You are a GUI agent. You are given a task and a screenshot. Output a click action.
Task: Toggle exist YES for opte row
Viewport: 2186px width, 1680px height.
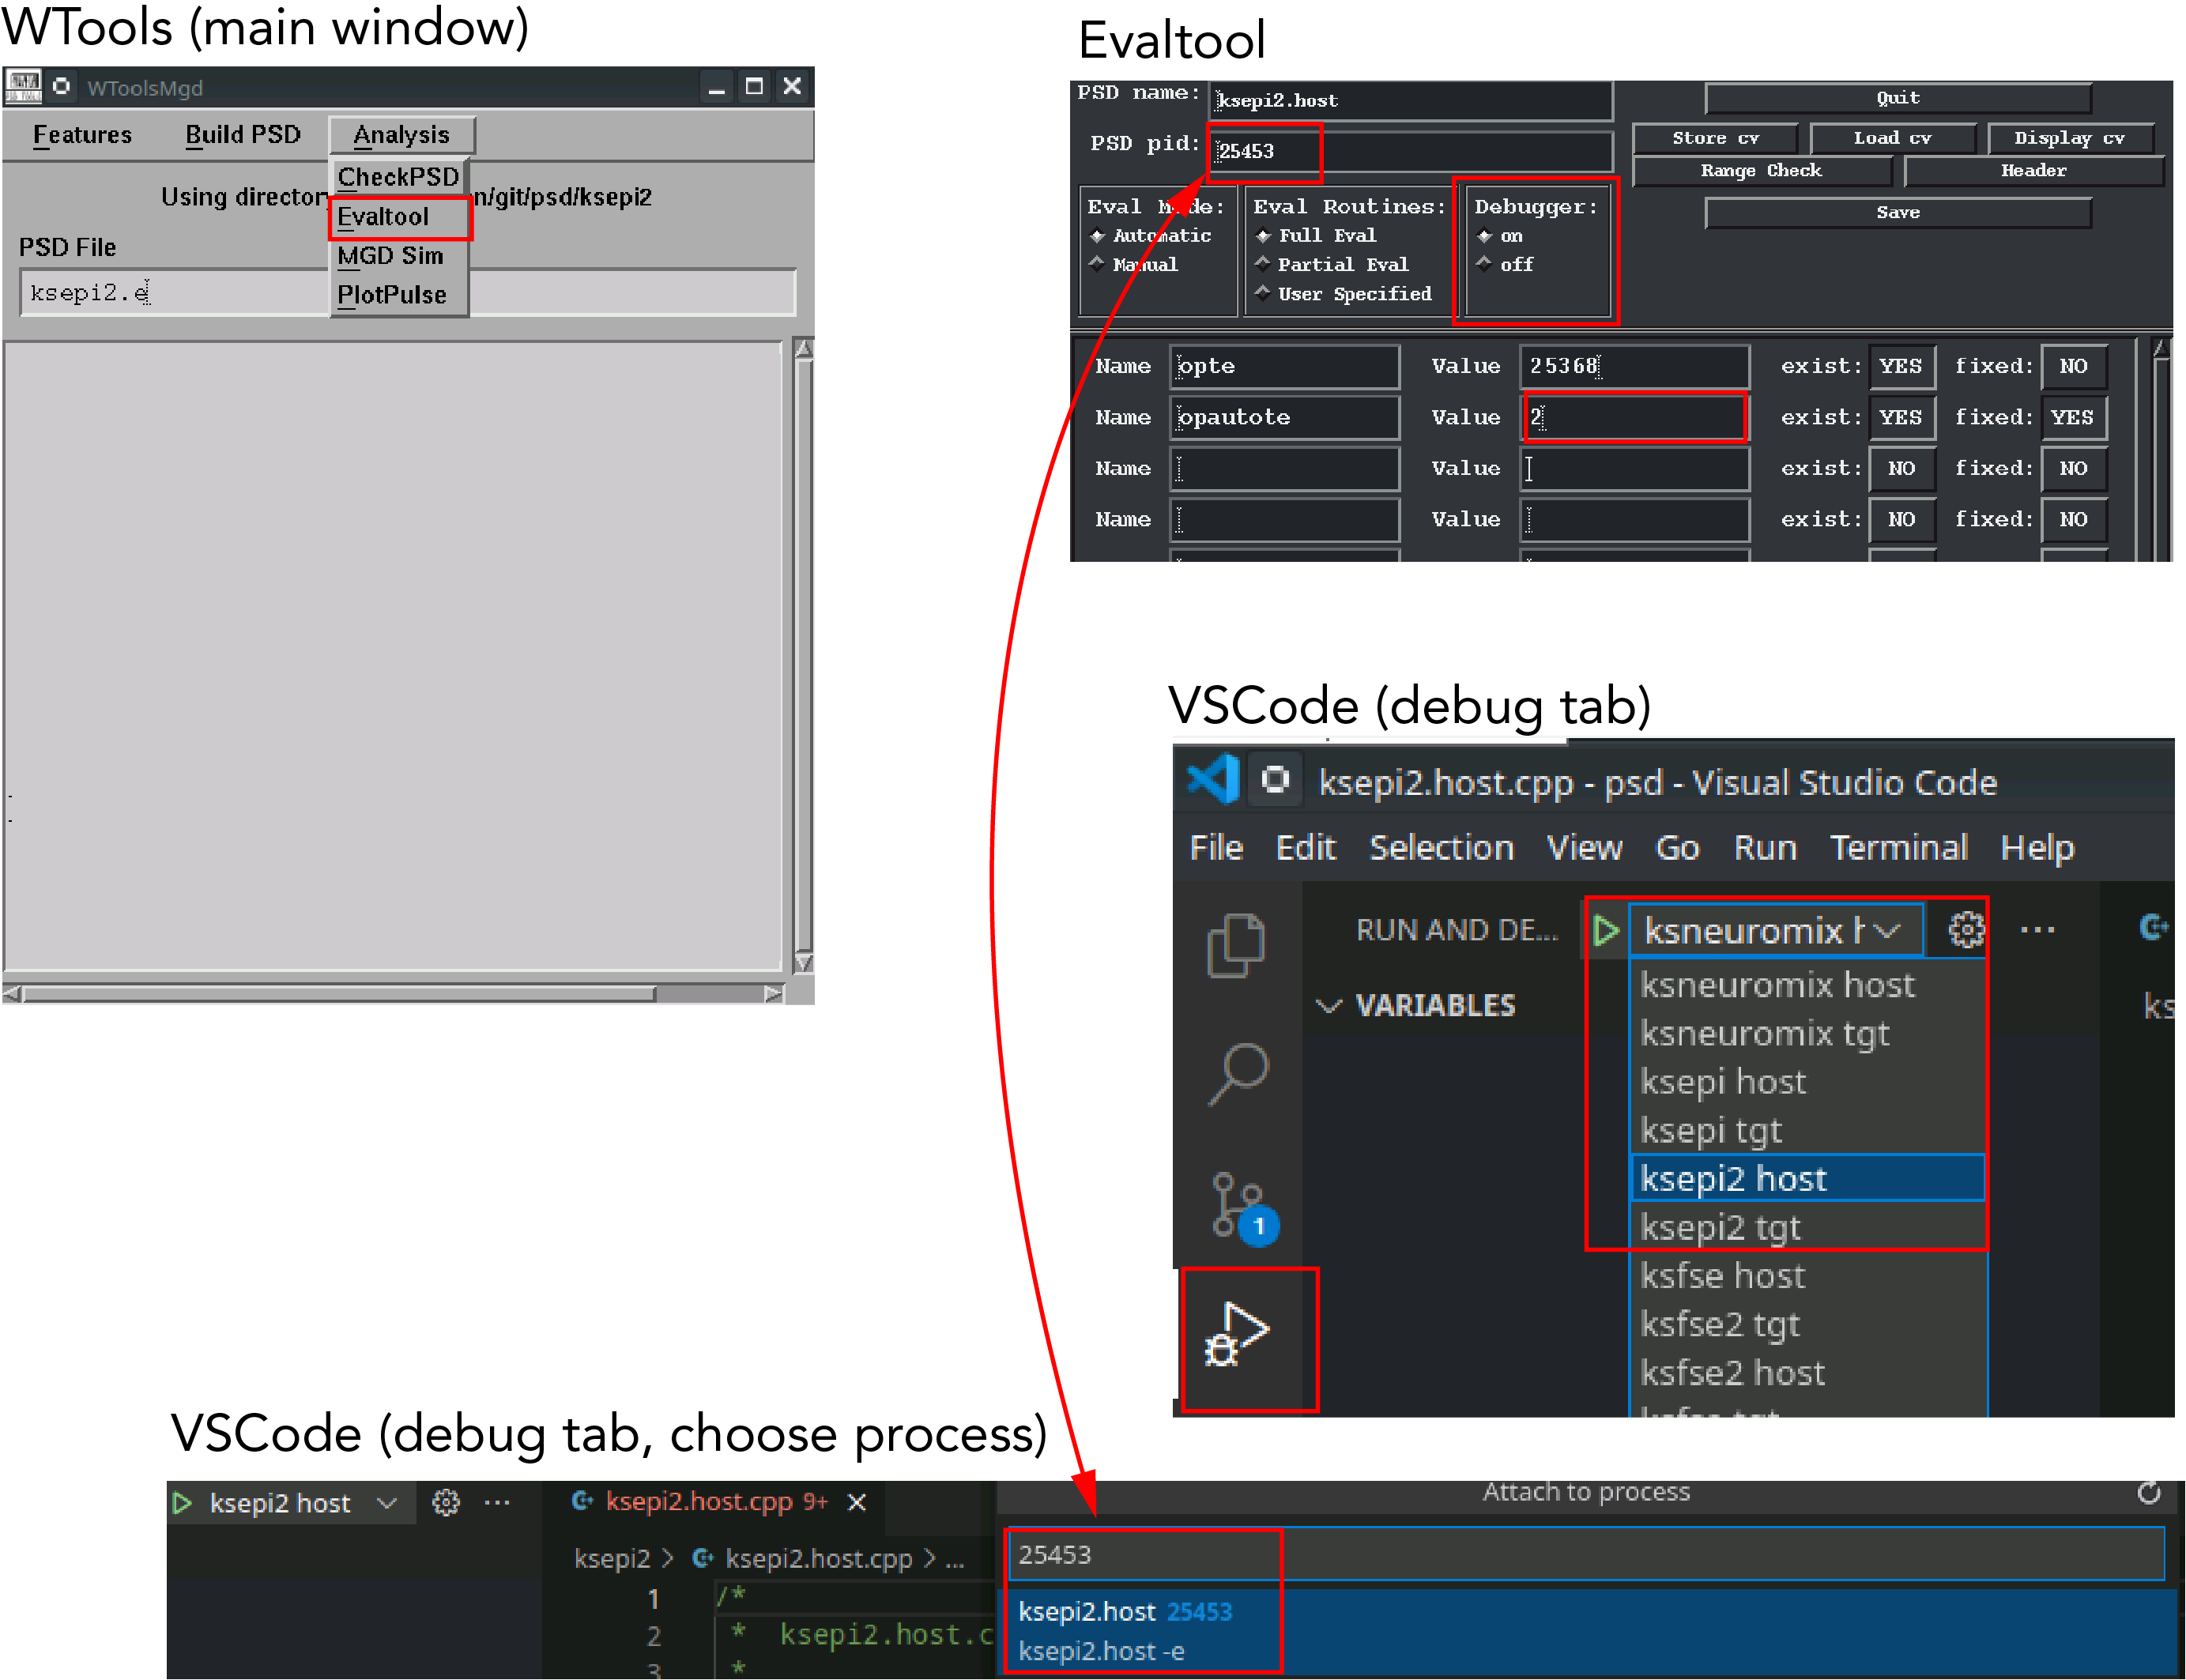(x=1901, y=366)
